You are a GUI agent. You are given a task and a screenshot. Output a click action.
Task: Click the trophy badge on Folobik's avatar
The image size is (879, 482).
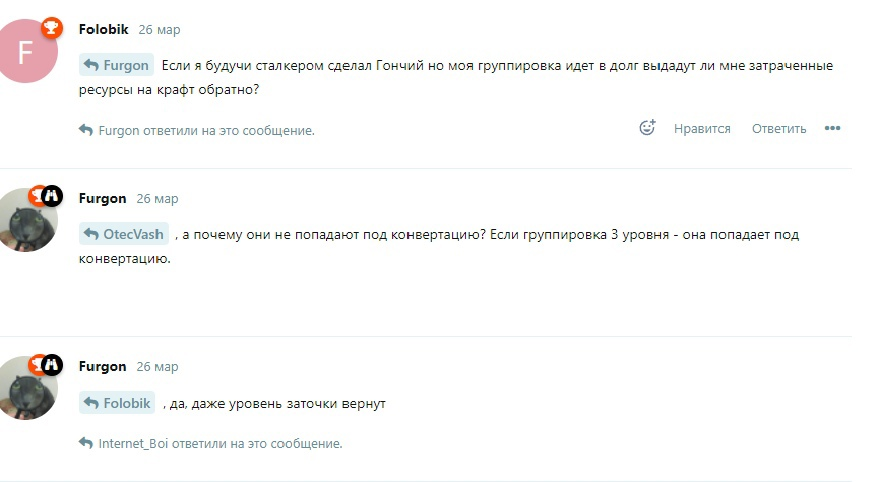(52, 27)
